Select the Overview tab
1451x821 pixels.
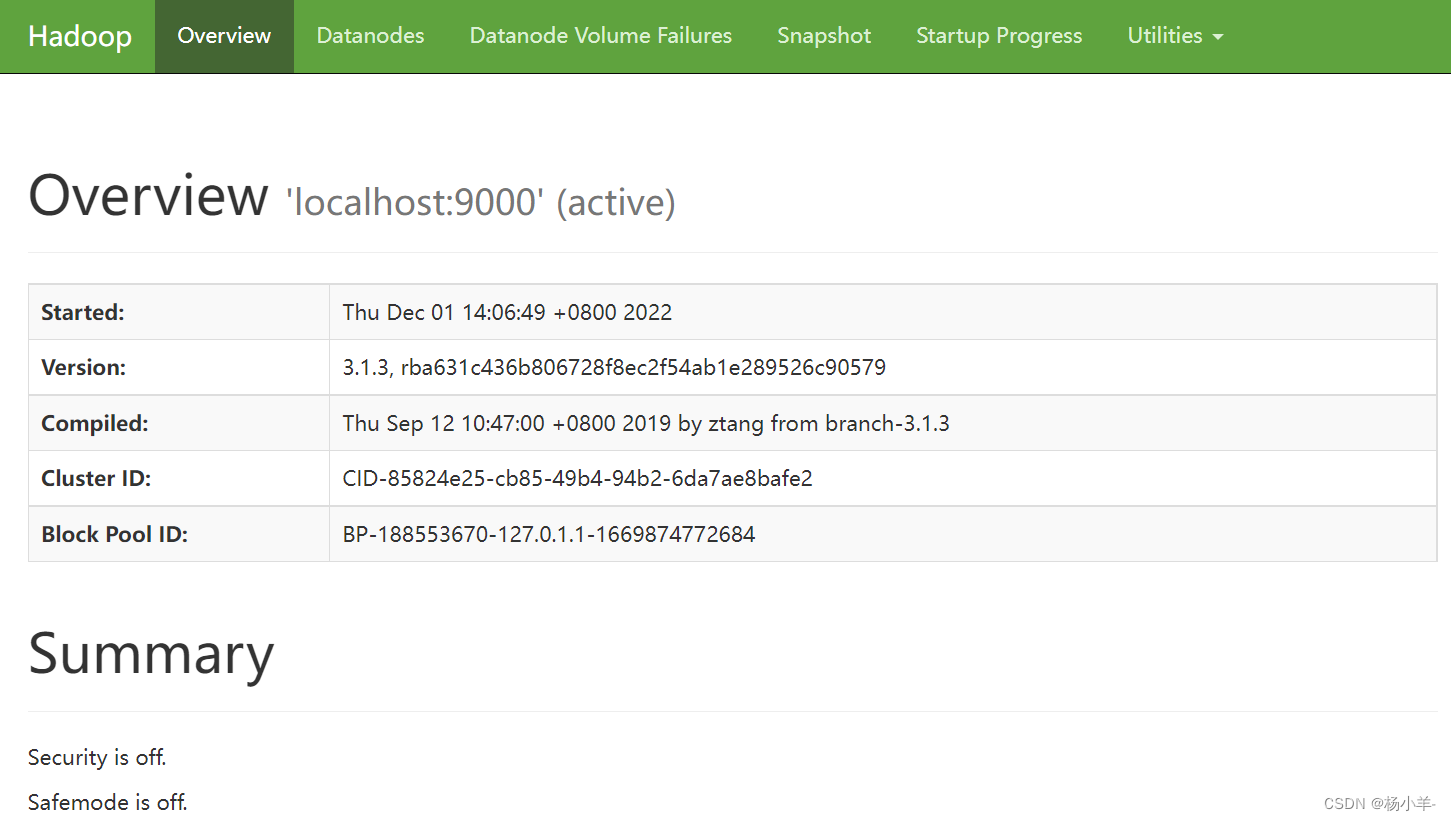point(224,36)
